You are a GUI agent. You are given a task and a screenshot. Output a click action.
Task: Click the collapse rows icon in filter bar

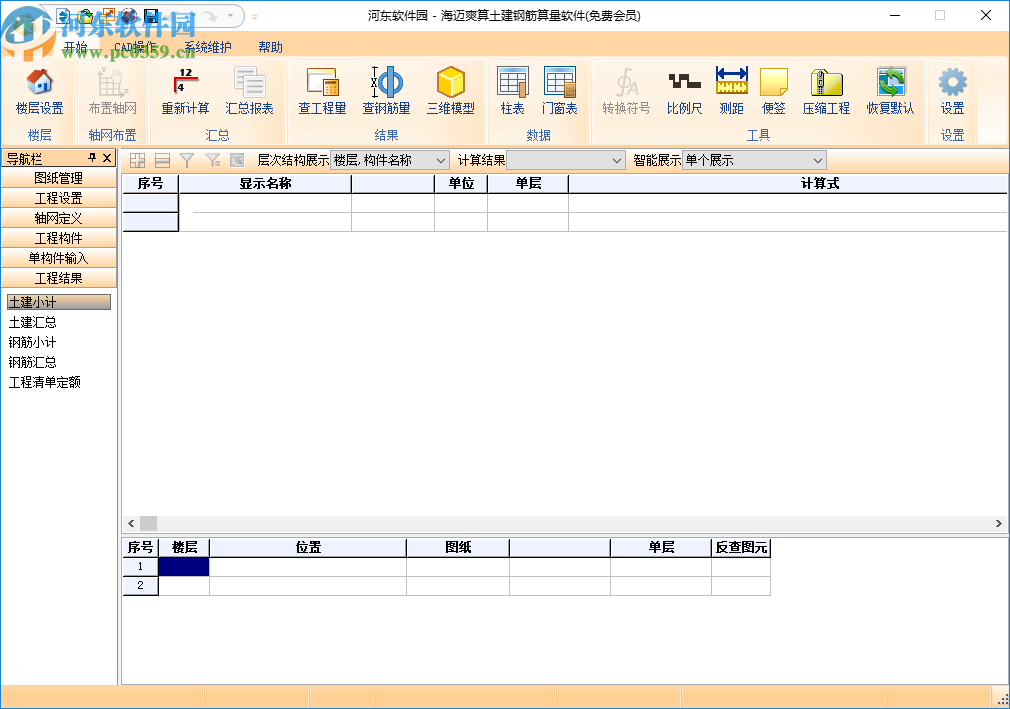pos(162,160)
